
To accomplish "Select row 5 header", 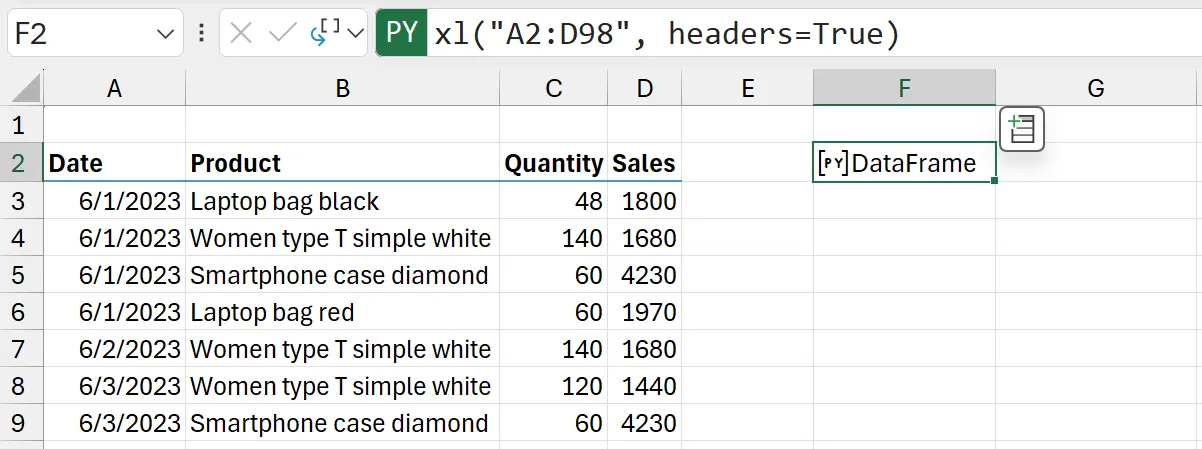I will (21, 275).
